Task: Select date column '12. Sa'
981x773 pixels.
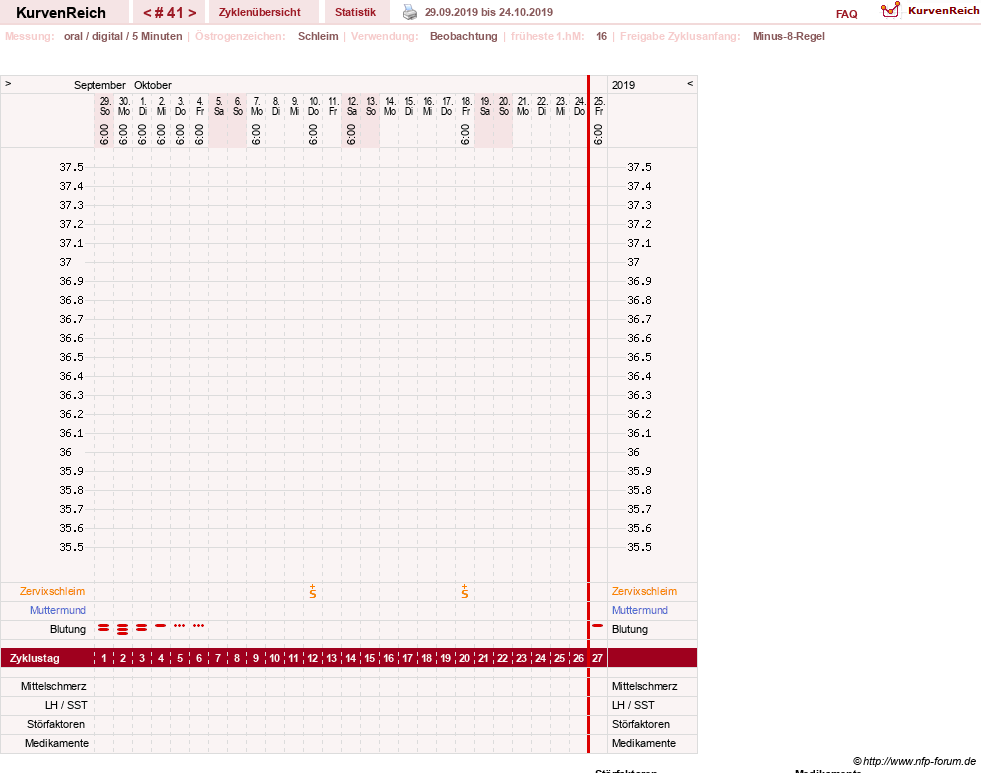Action: [352, 106]
